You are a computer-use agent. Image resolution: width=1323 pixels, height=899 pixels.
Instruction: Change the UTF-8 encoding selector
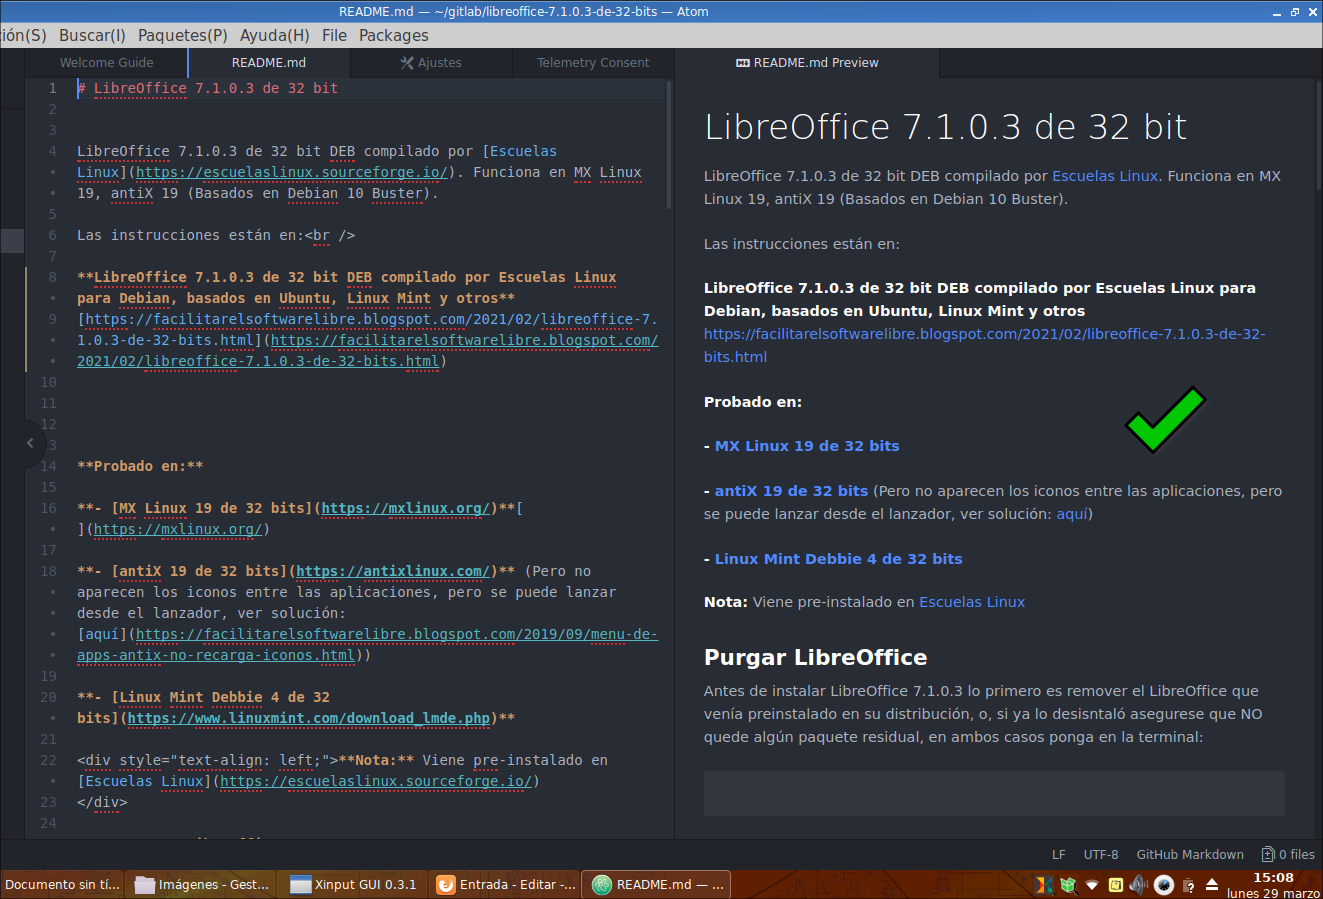tap(1101, 854)
